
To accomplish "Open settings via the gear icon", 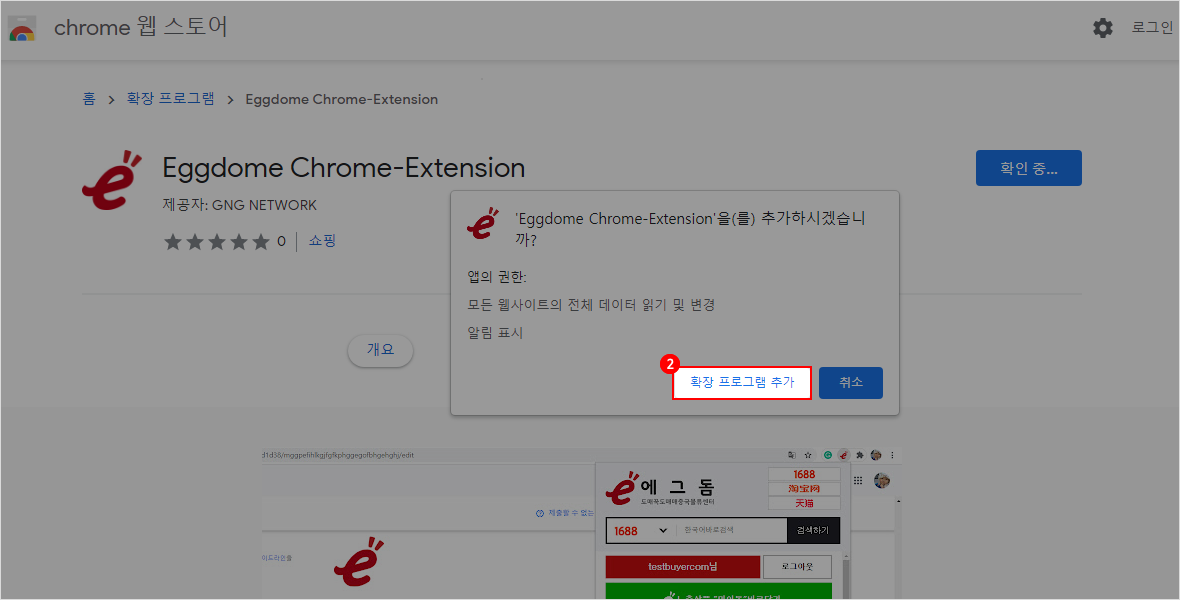I will click(1102, 28).
